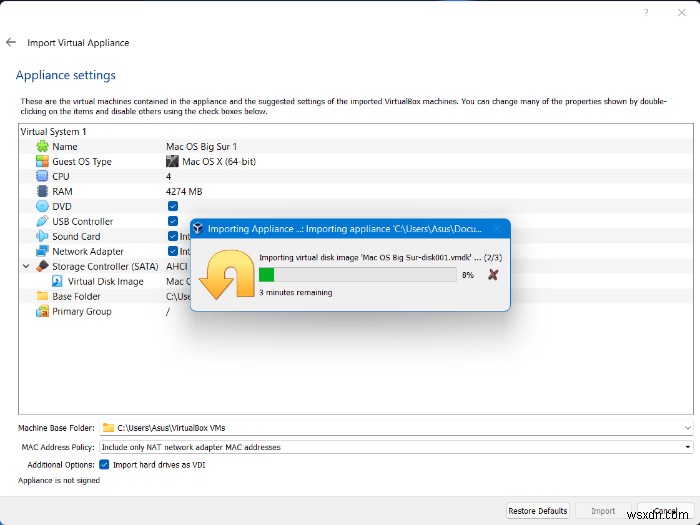Click the Import button
This screenshot has height=525, width=700.
point(603,511)
